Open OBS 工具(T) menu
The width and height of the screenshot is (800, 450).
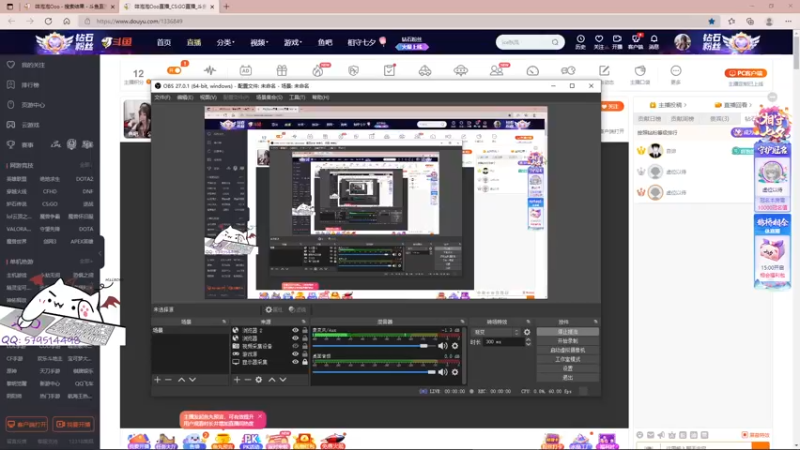click(x=297, y=97)
